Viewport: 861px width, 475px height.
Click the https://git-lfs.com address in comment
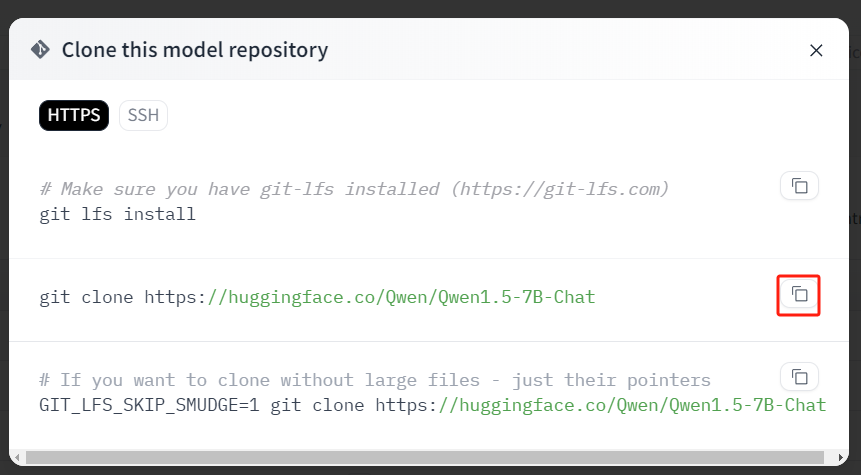pyautogui.click(x=560, y=189)
